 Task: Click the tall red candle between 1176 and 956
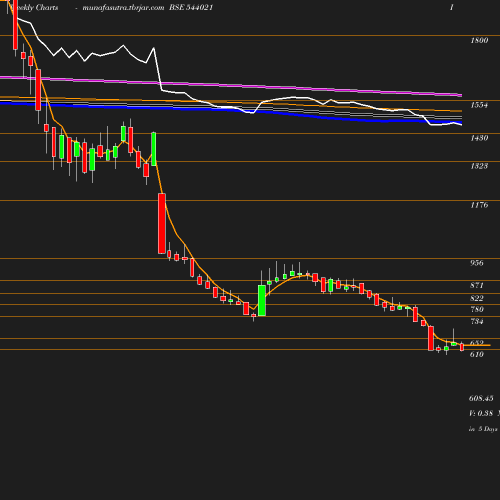pos(162,223)
